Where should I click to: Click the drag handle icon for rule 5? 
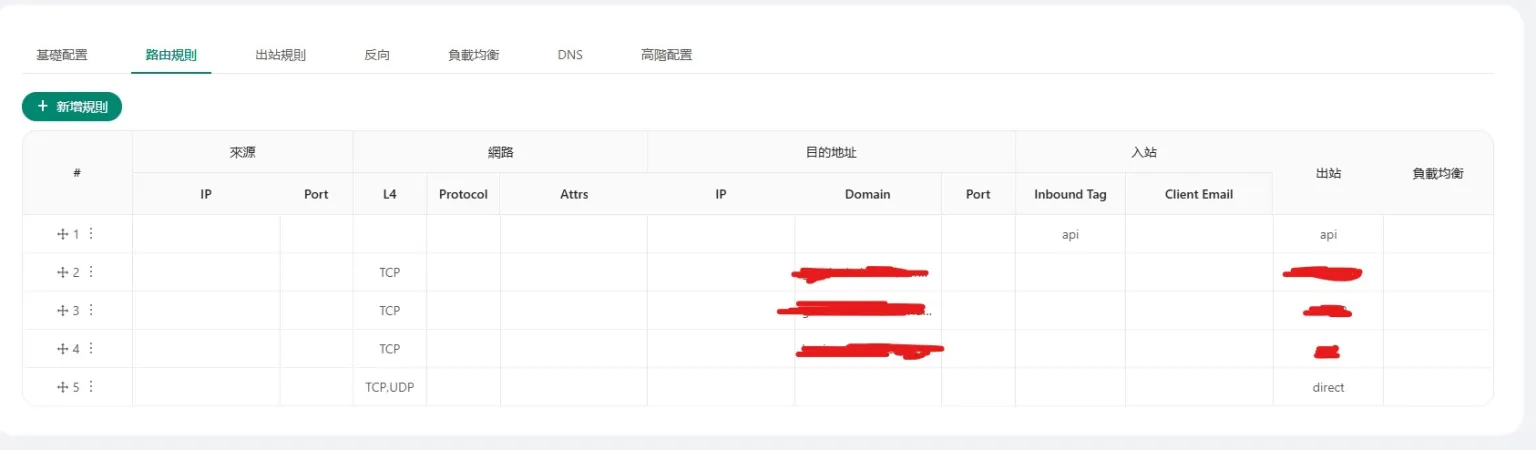coord(62,387)
